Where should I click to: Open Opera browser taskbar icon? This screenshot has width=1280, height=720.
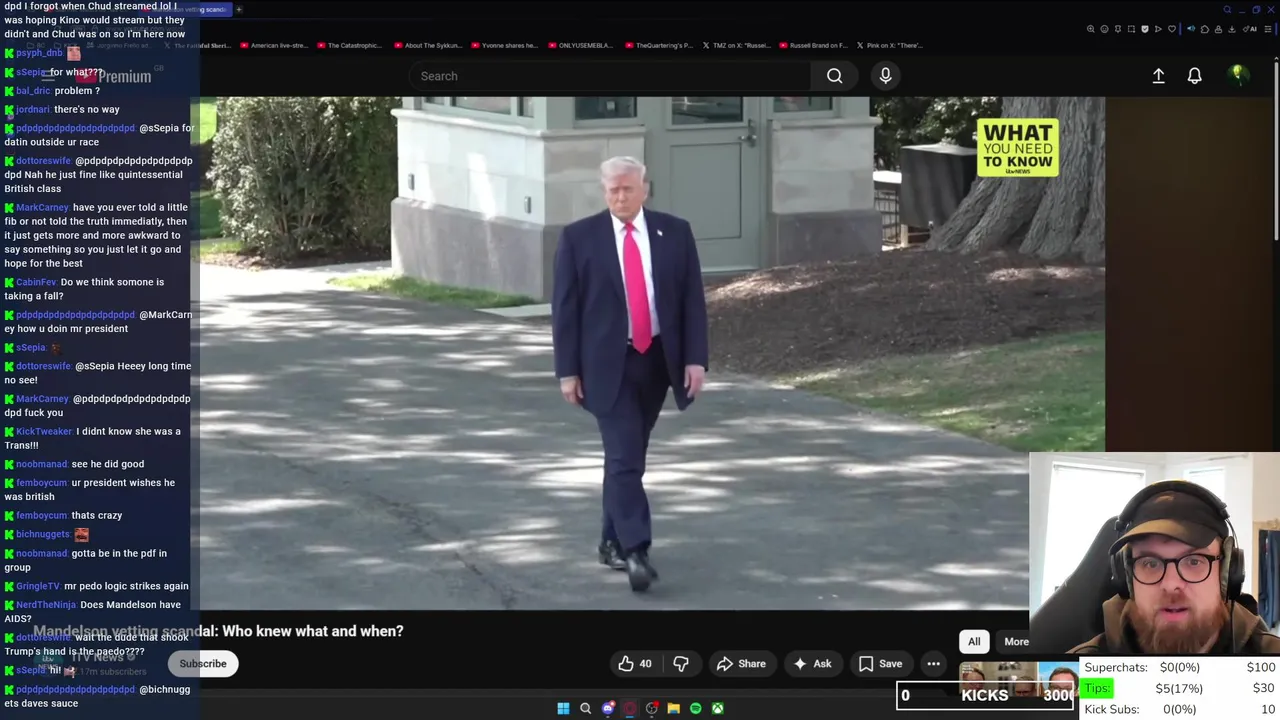[629, 708]
